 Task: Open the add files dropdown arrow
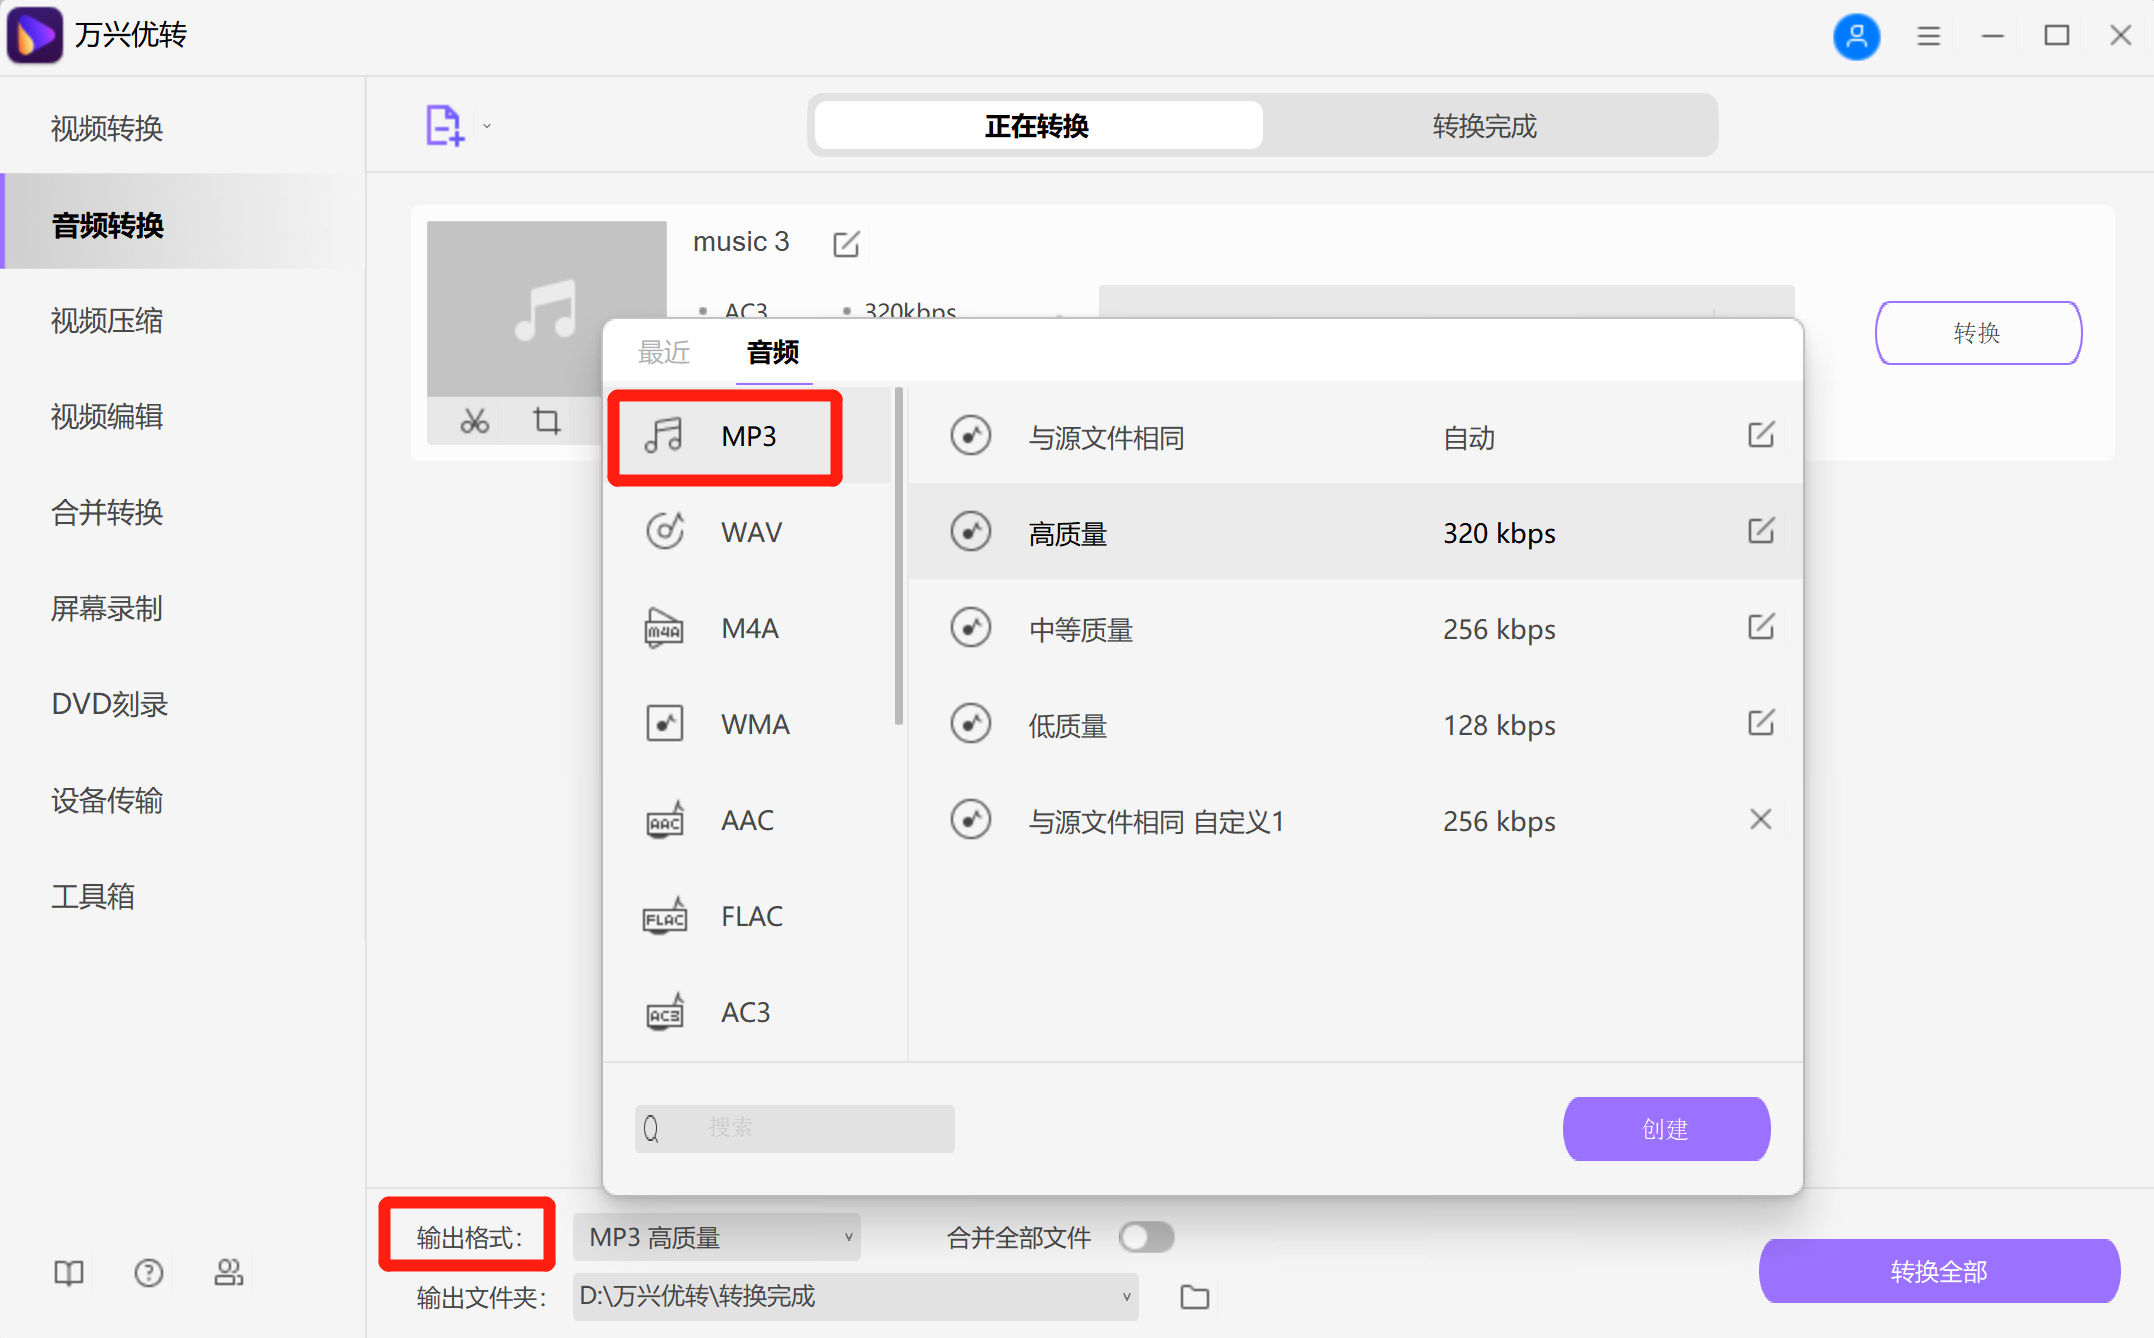point(486,126)
